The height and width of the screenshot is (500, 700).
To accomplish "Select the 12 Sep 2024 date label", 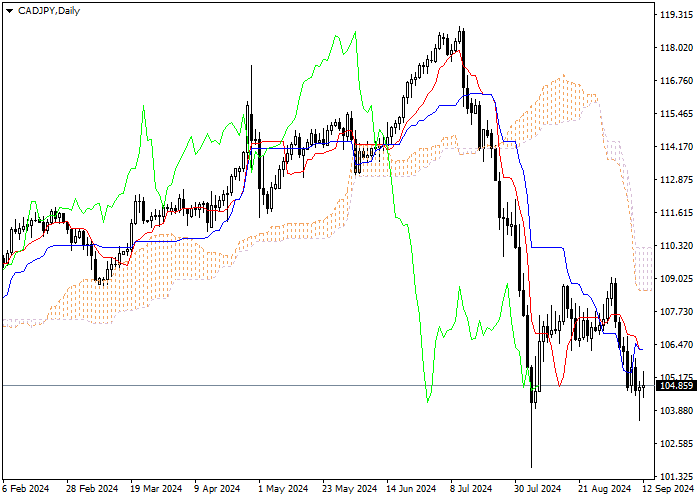I will 668,489.
